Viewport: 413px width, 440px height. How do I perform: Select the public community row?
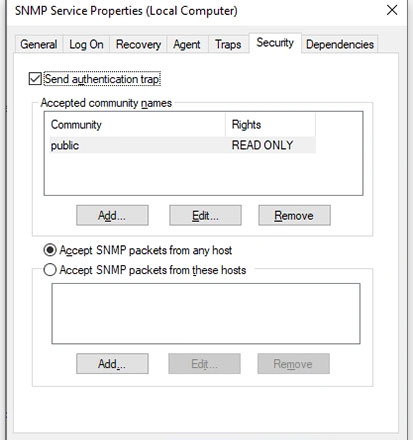click(183, 145)
